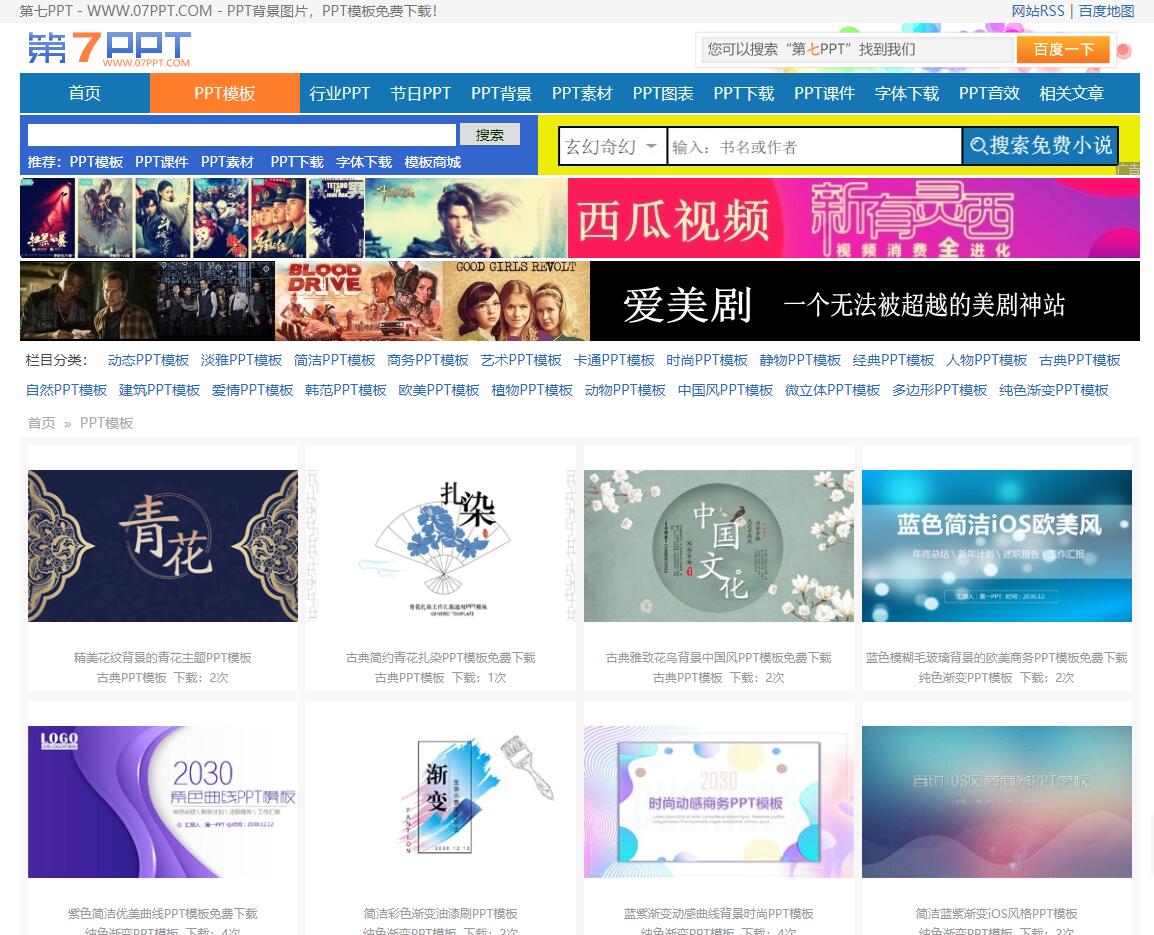Image resolution: width=1154 pixels, height=935 pixels.
Task: Expand the 玄幻奇幻 genre dropdown
Action: click(612, 147)
